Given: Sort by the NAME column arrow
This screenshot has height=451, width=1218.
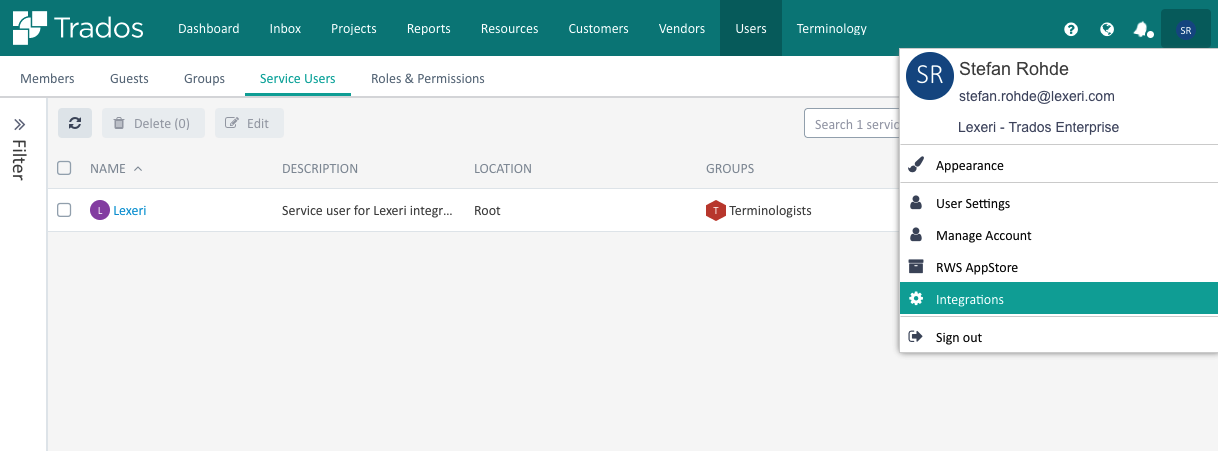Looking at the screenshot, I should pyautogui.click(x=138, y=168).
